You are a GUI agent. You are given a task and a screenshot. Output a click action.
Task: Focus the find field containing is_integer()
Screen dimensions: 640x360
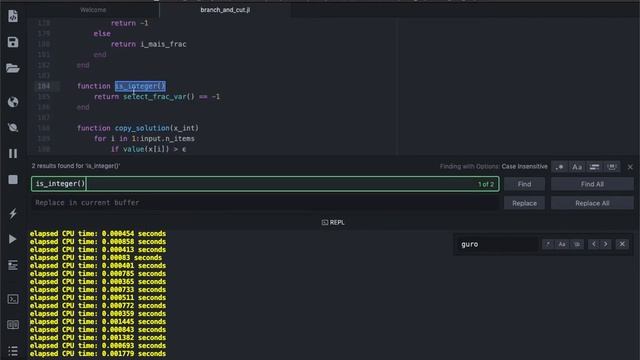click(x=265, y=184)
